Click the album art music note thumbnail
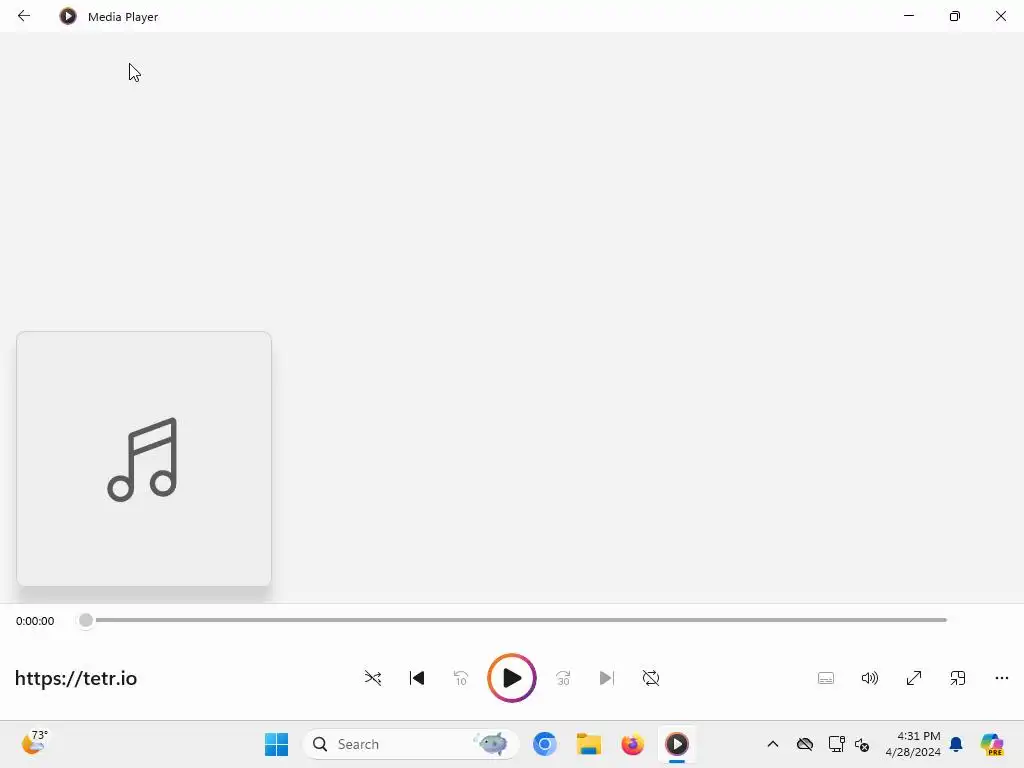1024x768 pixels. tap(144, 458)
